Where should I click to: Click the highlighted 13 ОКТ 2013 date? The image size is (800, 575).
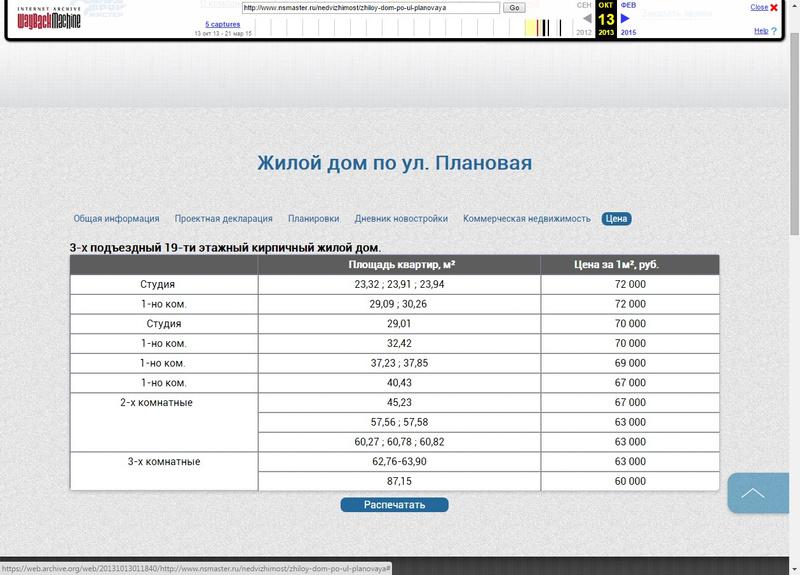click(x=606, y=18)
